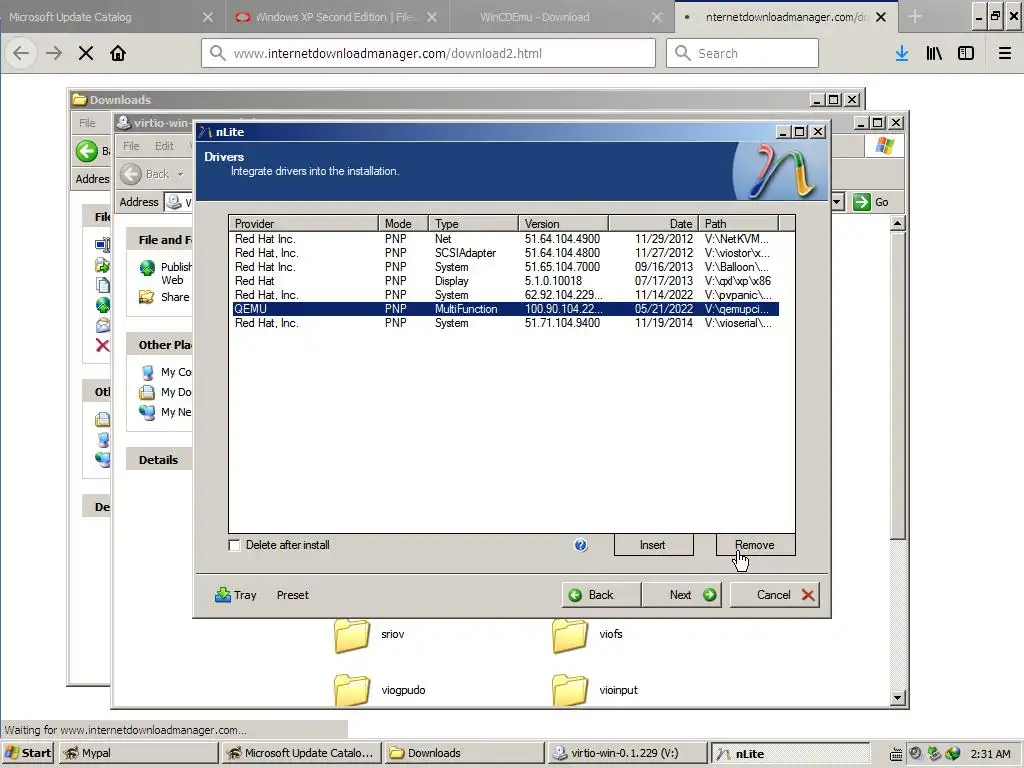Open the viogpudo folder icon
The image size is (1024, 768).
click(x=352, y=690)
